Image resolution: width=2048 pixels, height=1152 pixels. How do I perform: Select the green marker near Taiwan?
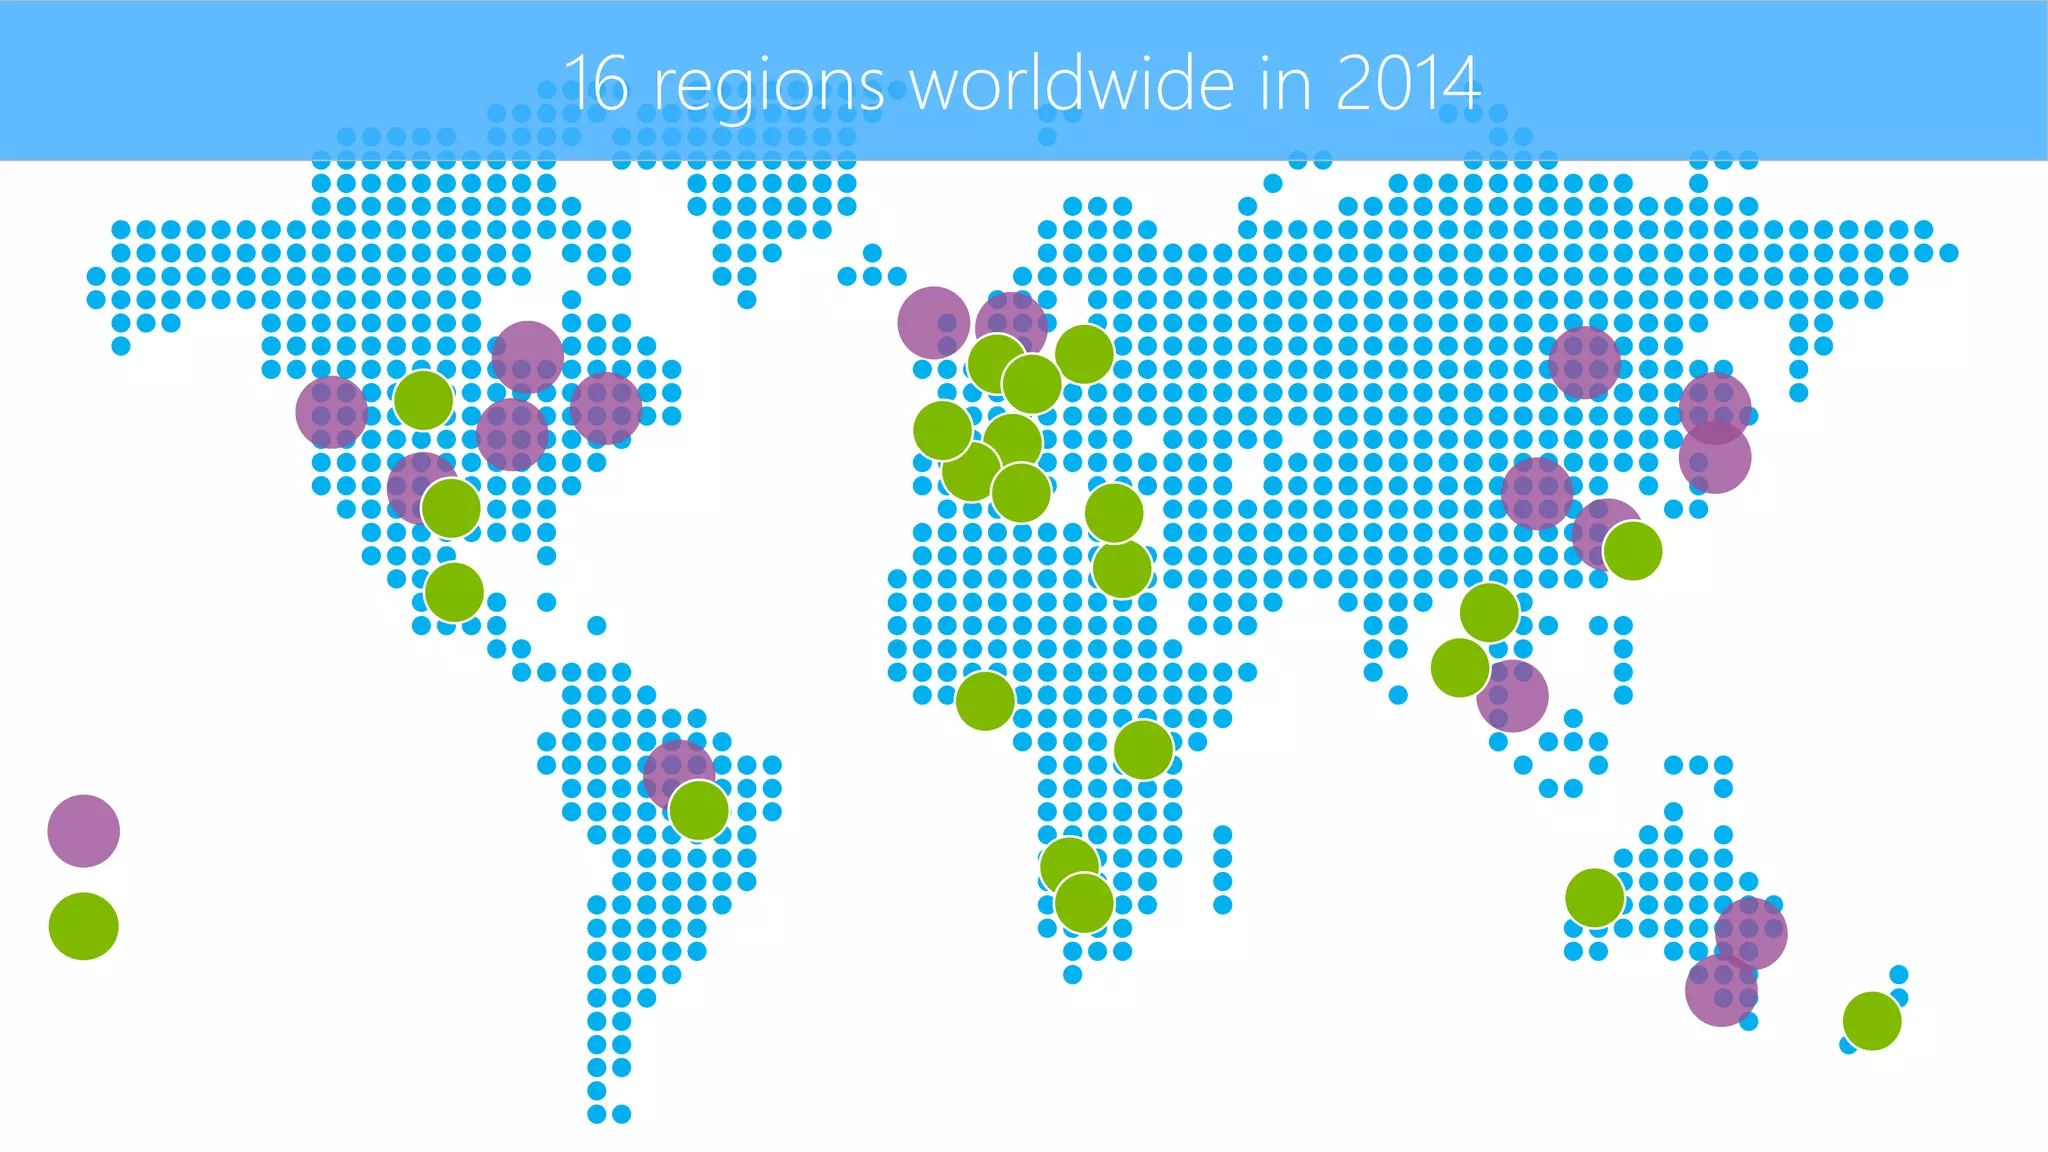(1633, 551)
